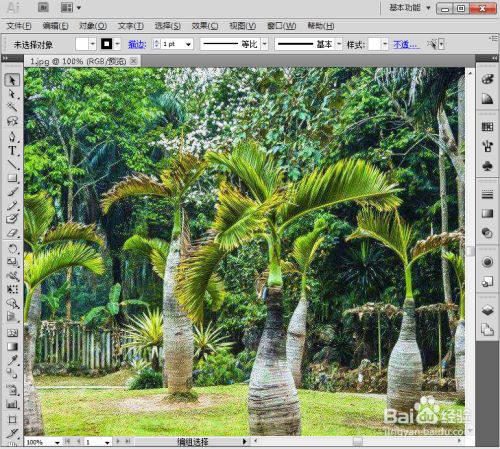Viewport: 500px width, 449px height.
Task: Open the Graphic Styles panel icon
Action: coord(487,282)
